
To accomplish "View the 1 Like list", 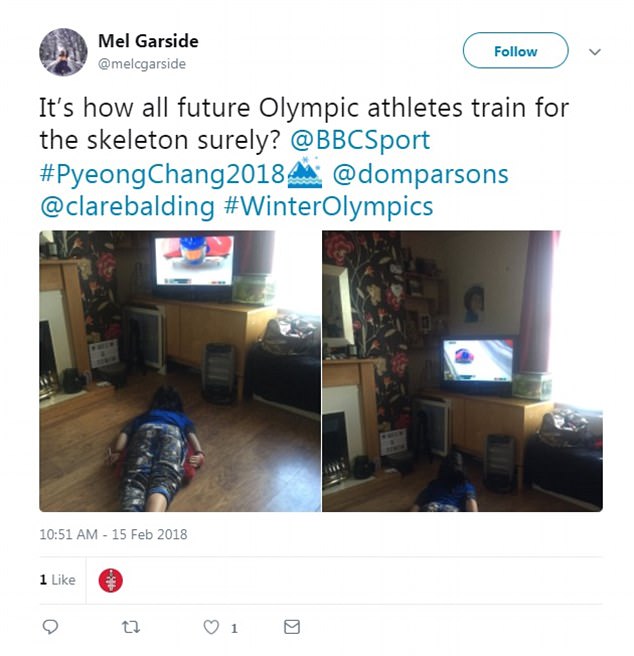I will click(x=57, y=580).
